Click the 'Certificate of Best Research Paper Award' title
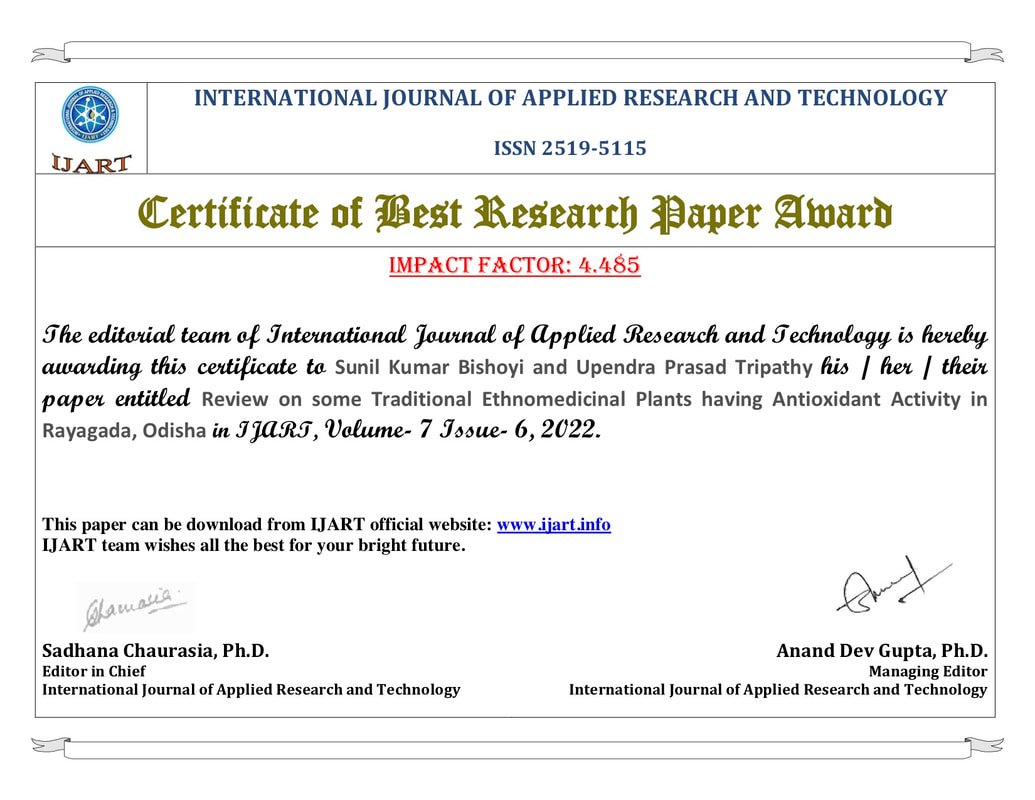Image resolution: width=1035 pixels, height=800 pixels. [516, 213]
